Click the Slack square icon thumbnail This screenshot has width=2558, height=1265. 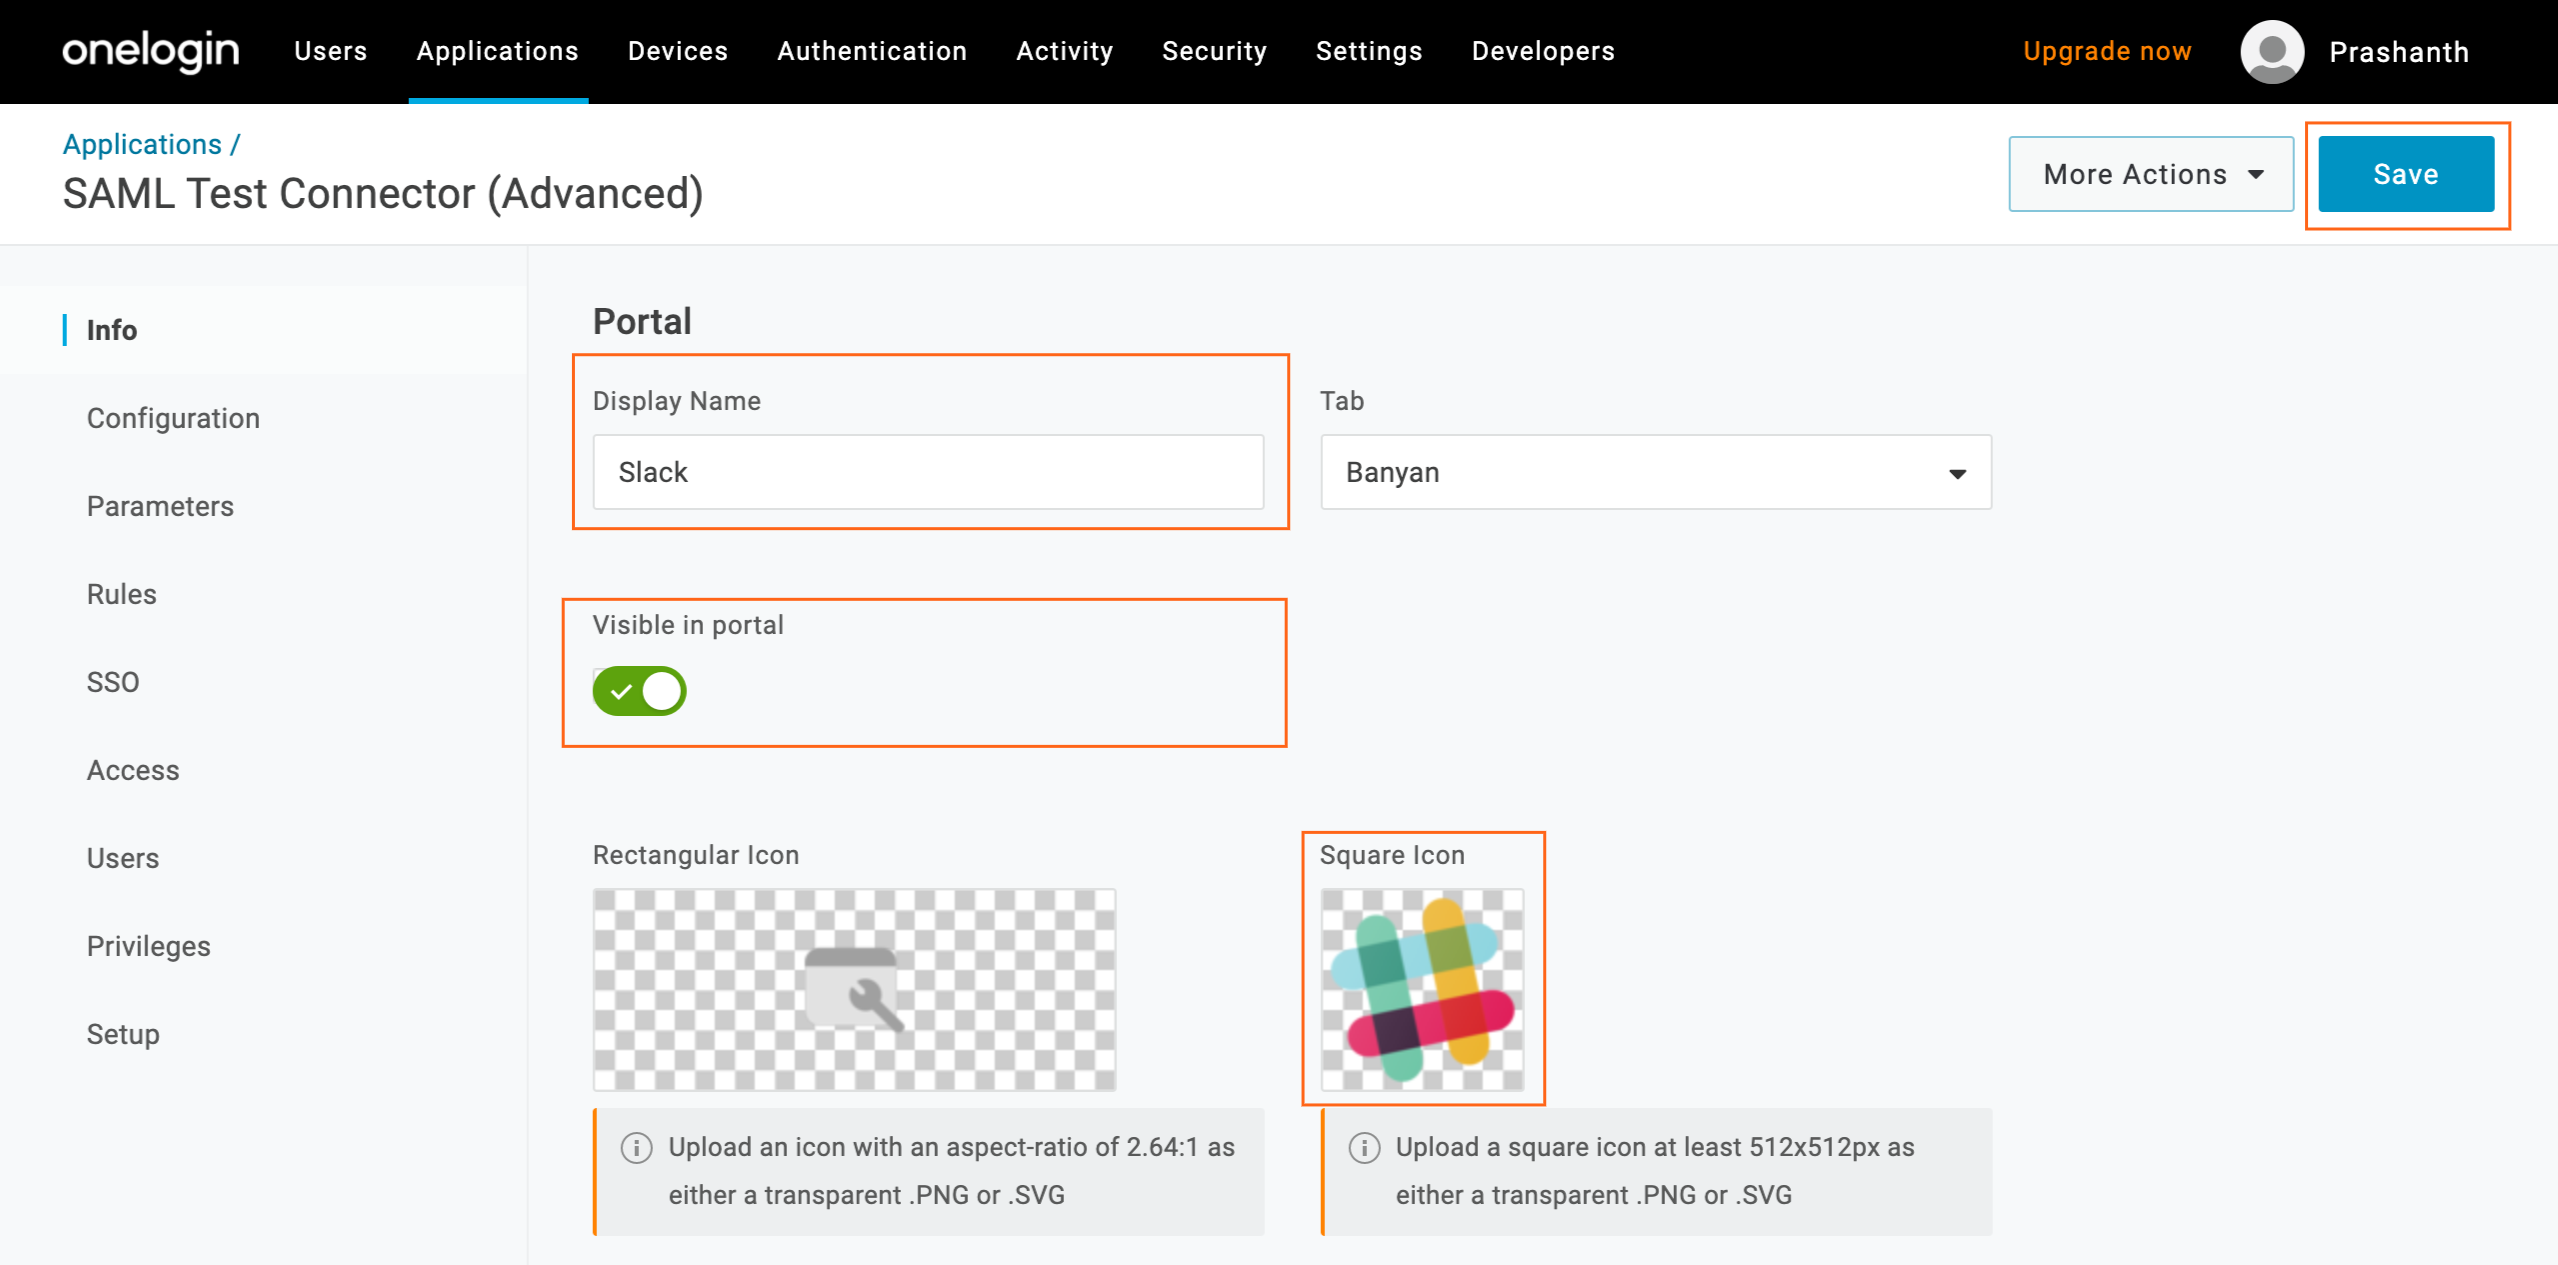pyautogui.click(x=1421, y=989)
